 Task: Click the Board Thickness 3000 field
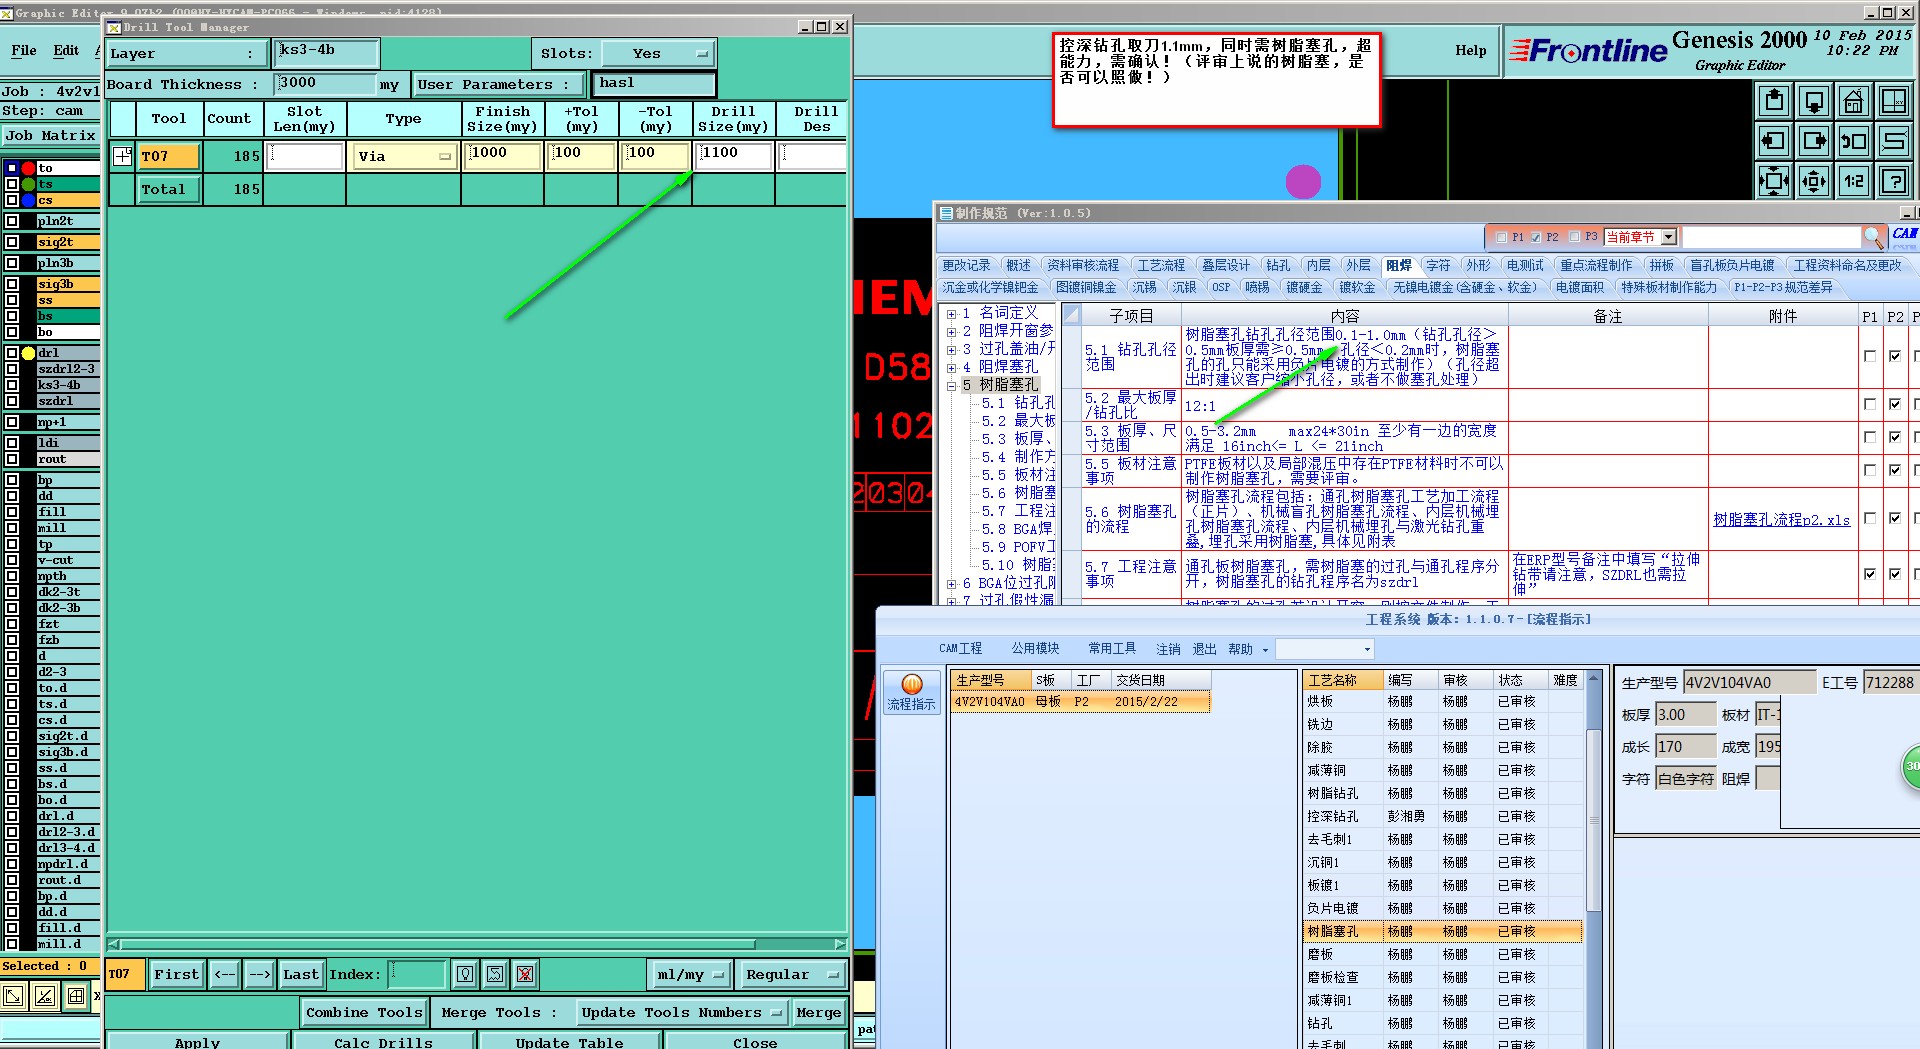325,84
